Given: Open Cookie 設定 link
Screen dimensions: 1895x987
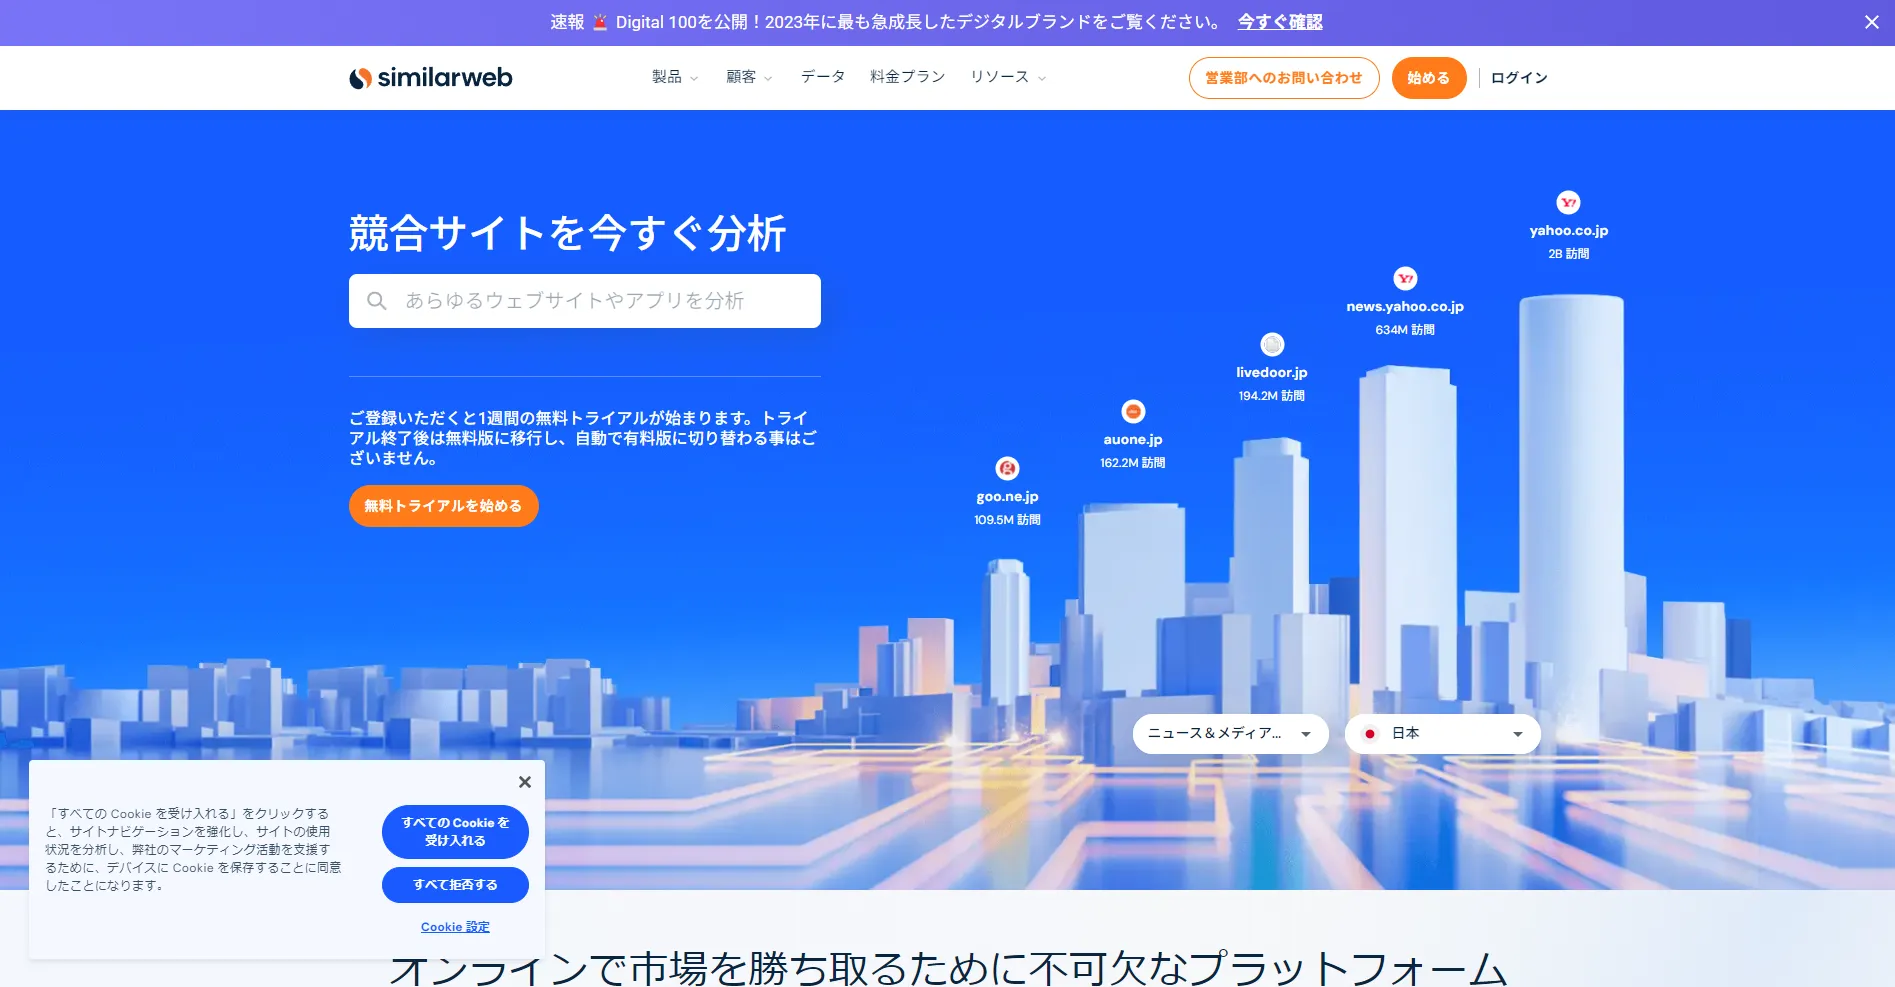Looking at the screenshot, I should (455, 927).
